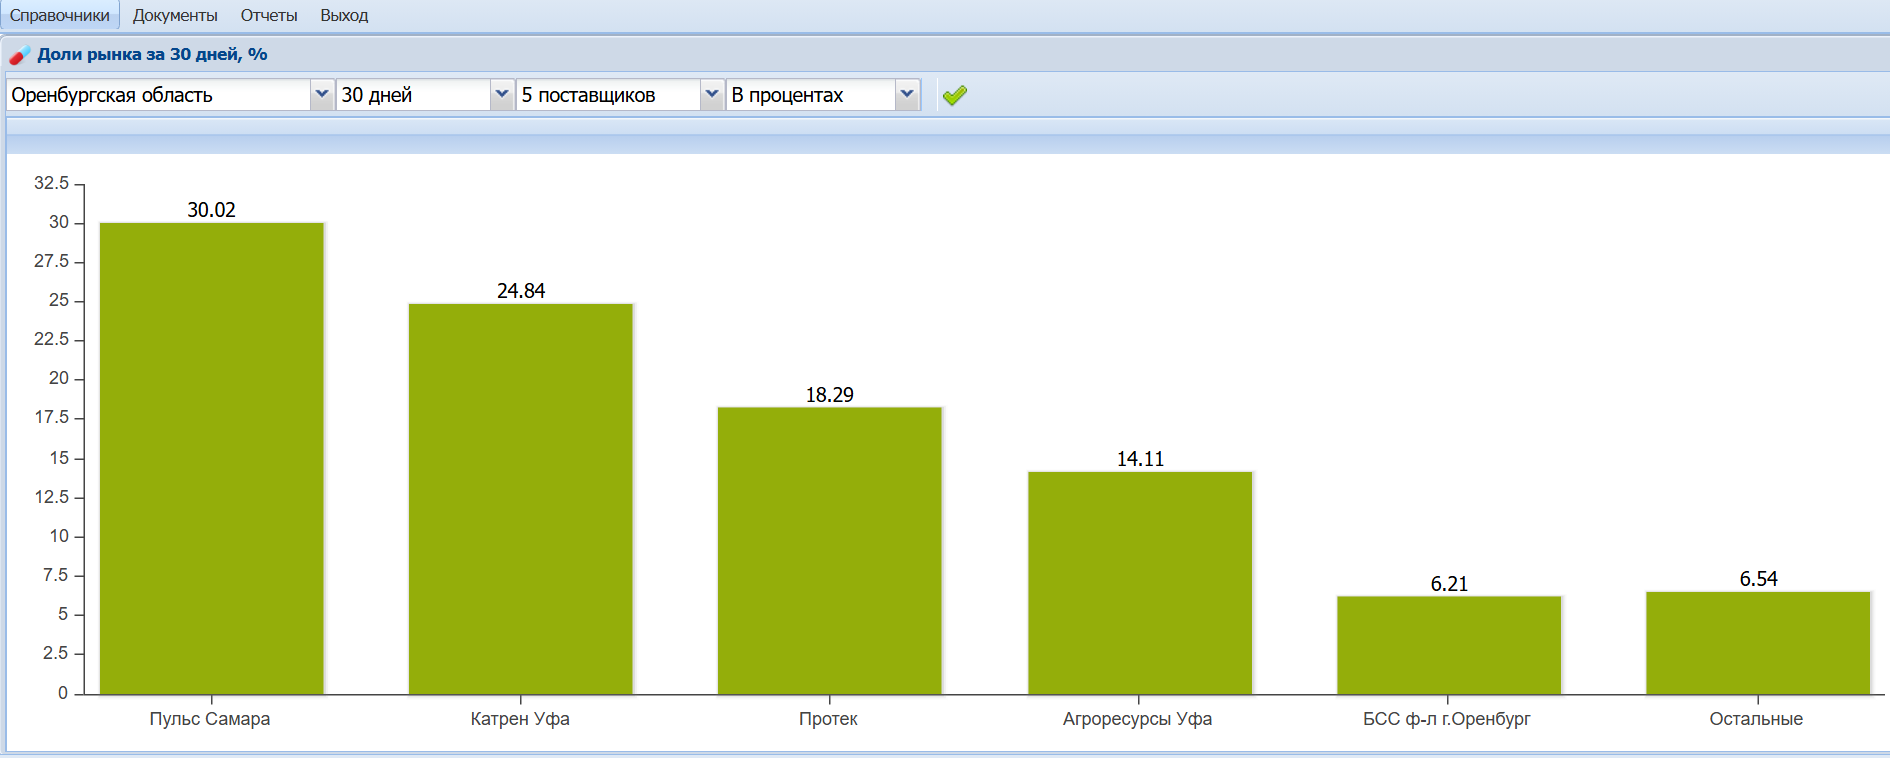Image resolution: width=1890 pixels, height=758 pixels.
Task: Click the БСС ф-л г.Оренбург bar
Action: [x=1449, y=645]
